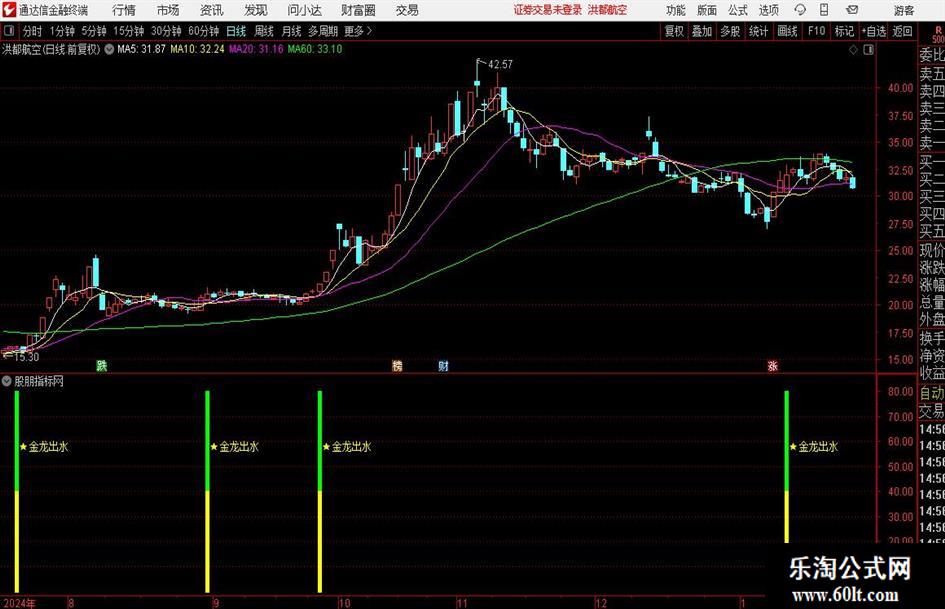Open the F10 company info button
The image size is (945, 609).
(x=816, y=31)
